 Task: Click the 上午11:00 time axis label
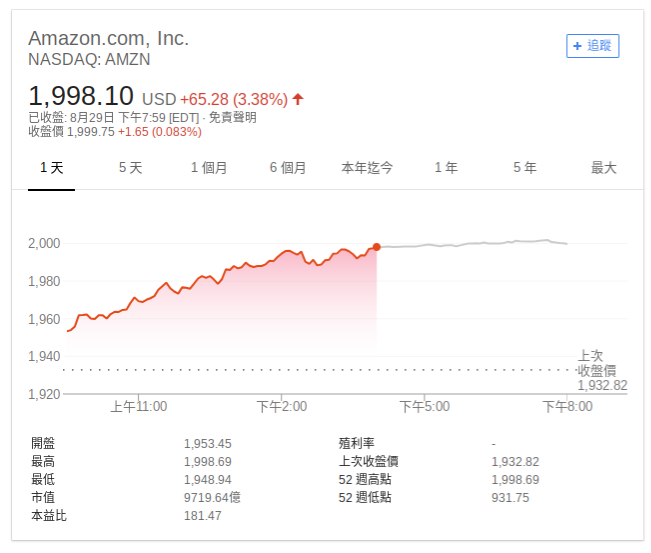(138, 407)
